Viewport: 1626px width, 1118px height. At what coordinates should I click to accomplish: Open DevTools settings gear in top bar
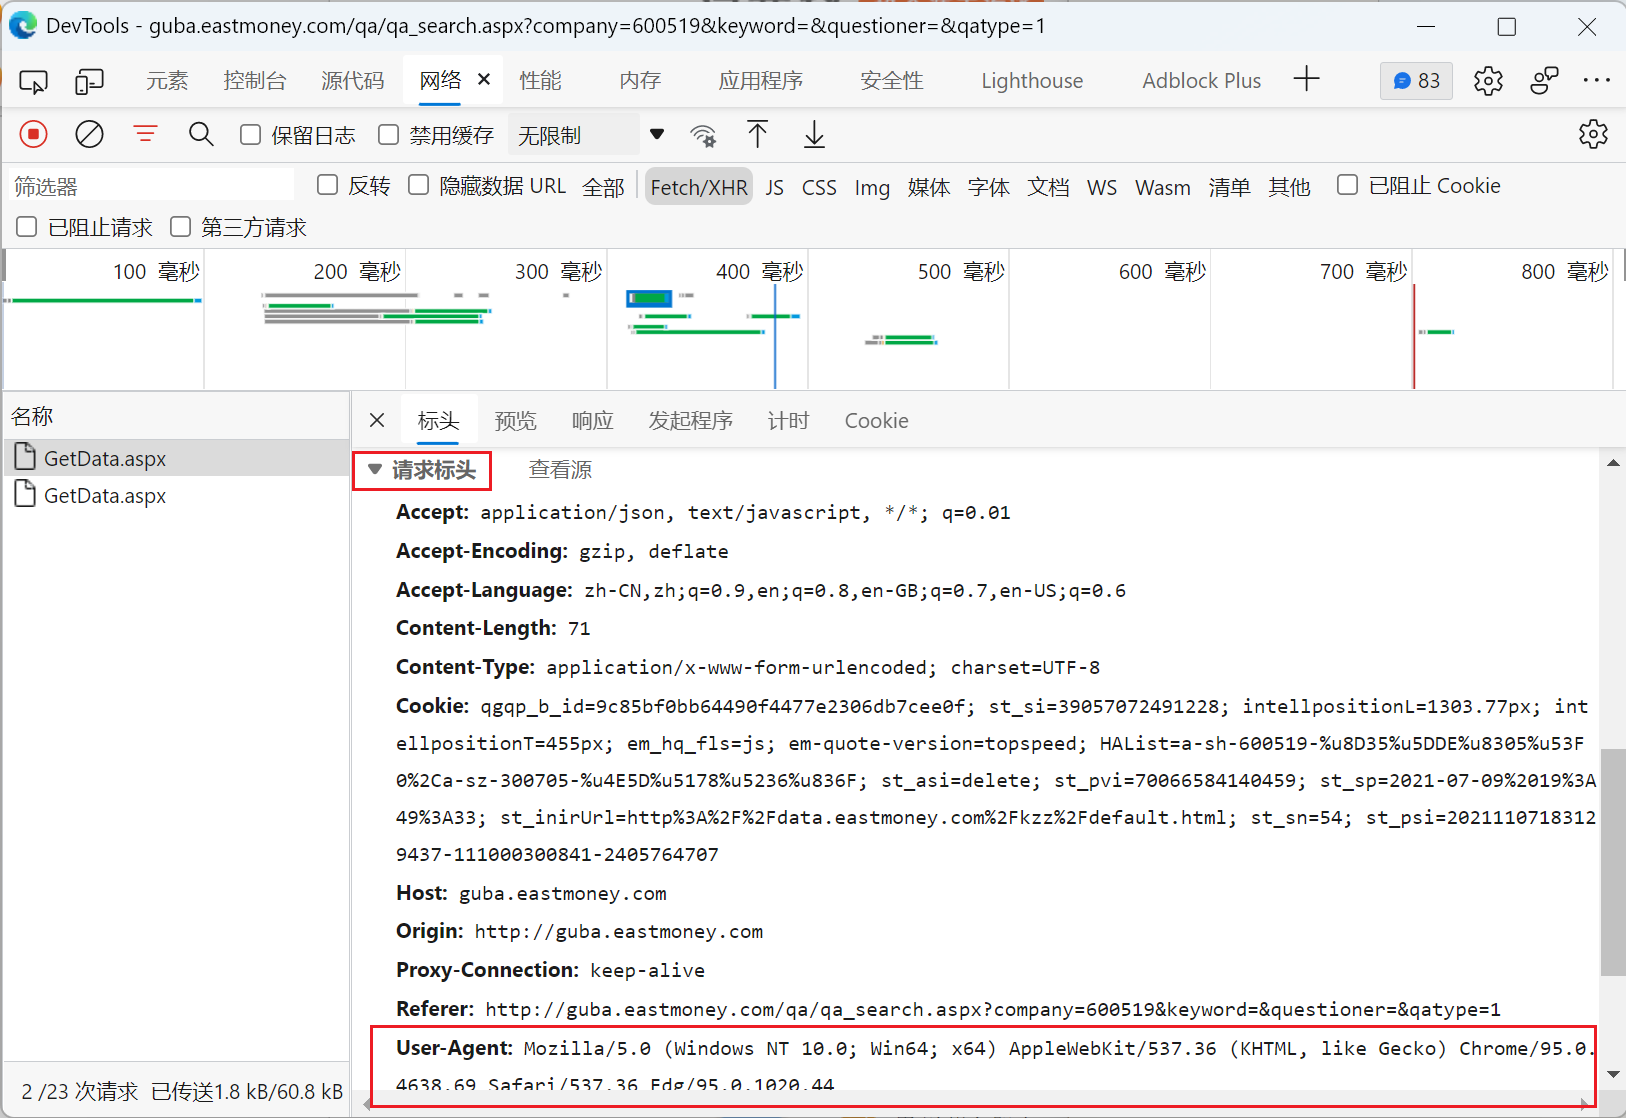pyautogui.click(x=1488, y=81)
